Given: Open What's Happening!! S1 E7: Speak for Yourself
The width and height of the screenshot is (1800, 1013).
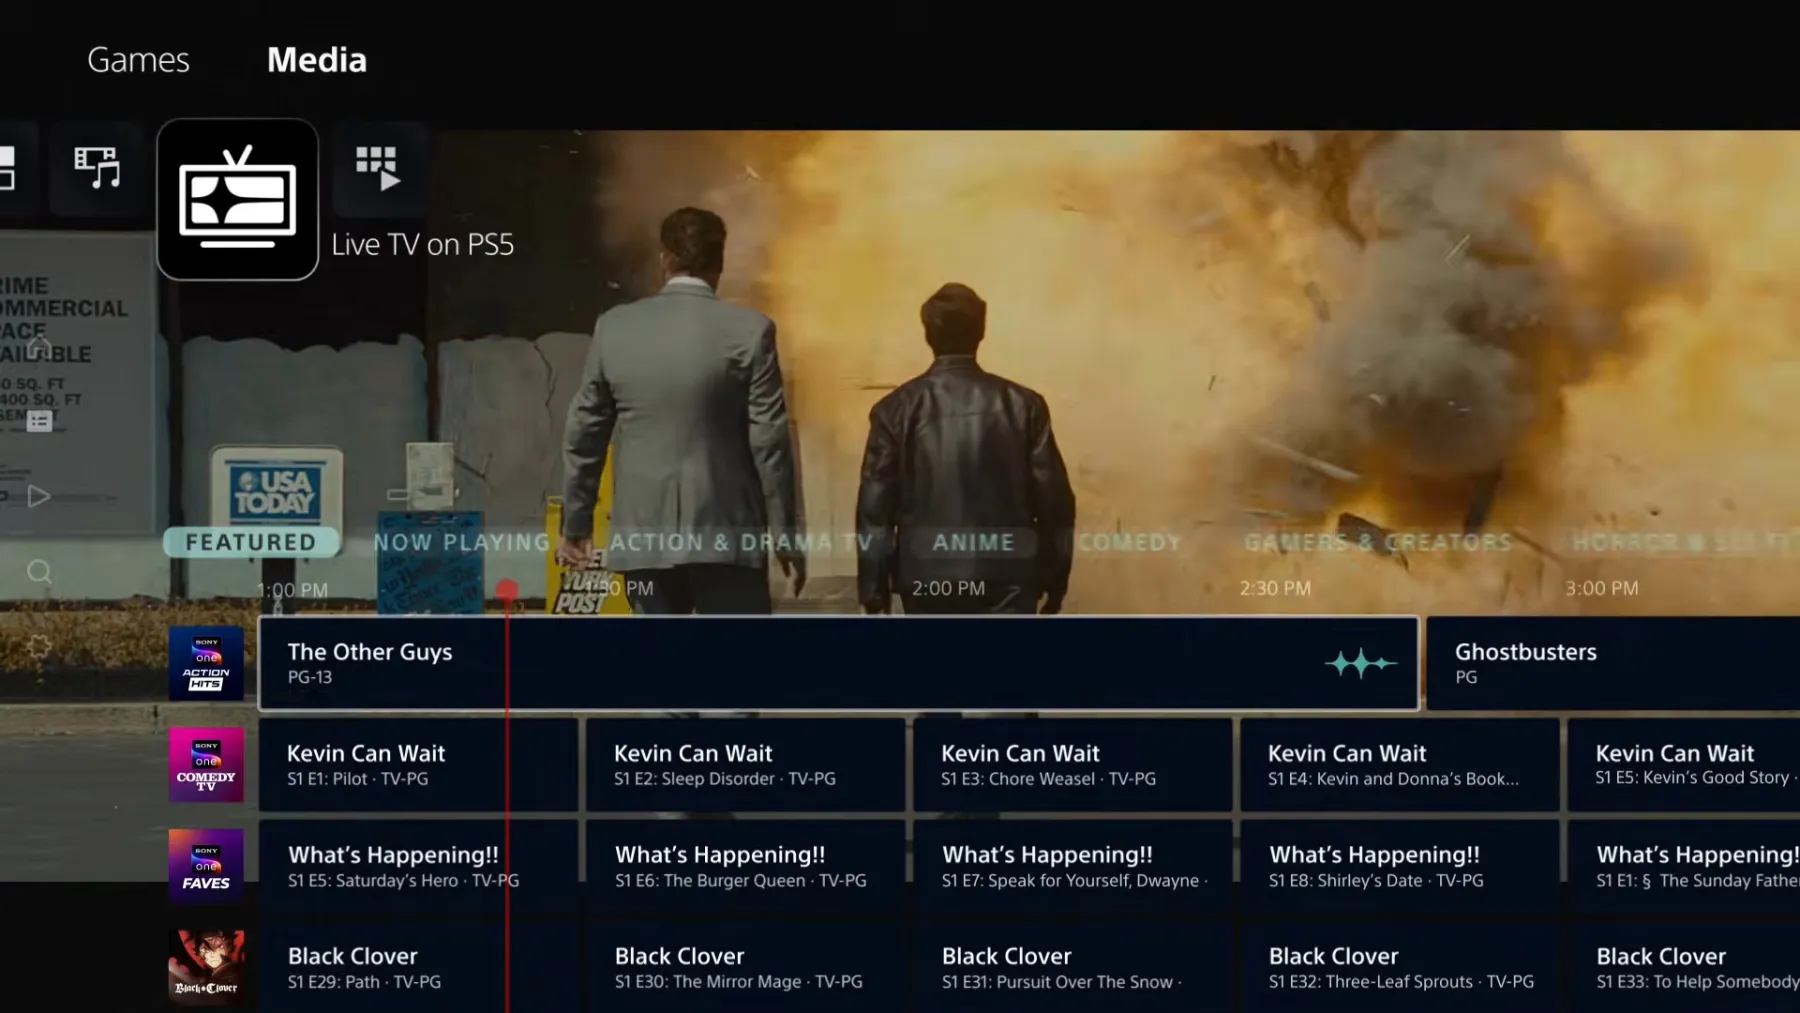Looking at the screenshot, I should [1072, 866].
